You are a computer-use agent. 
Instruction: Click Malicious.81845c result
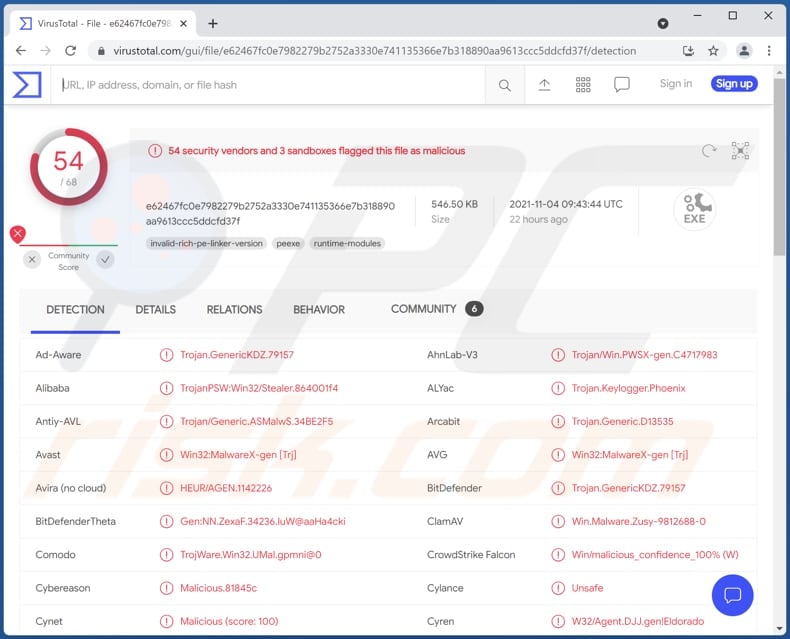tap(218, 588)
